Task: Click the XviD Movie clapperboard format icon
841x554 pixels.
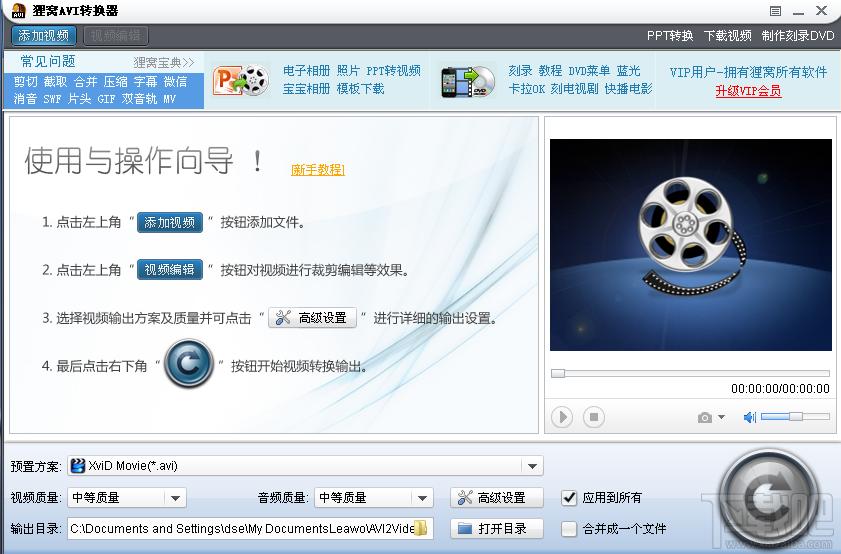Action: coord(78,466)
